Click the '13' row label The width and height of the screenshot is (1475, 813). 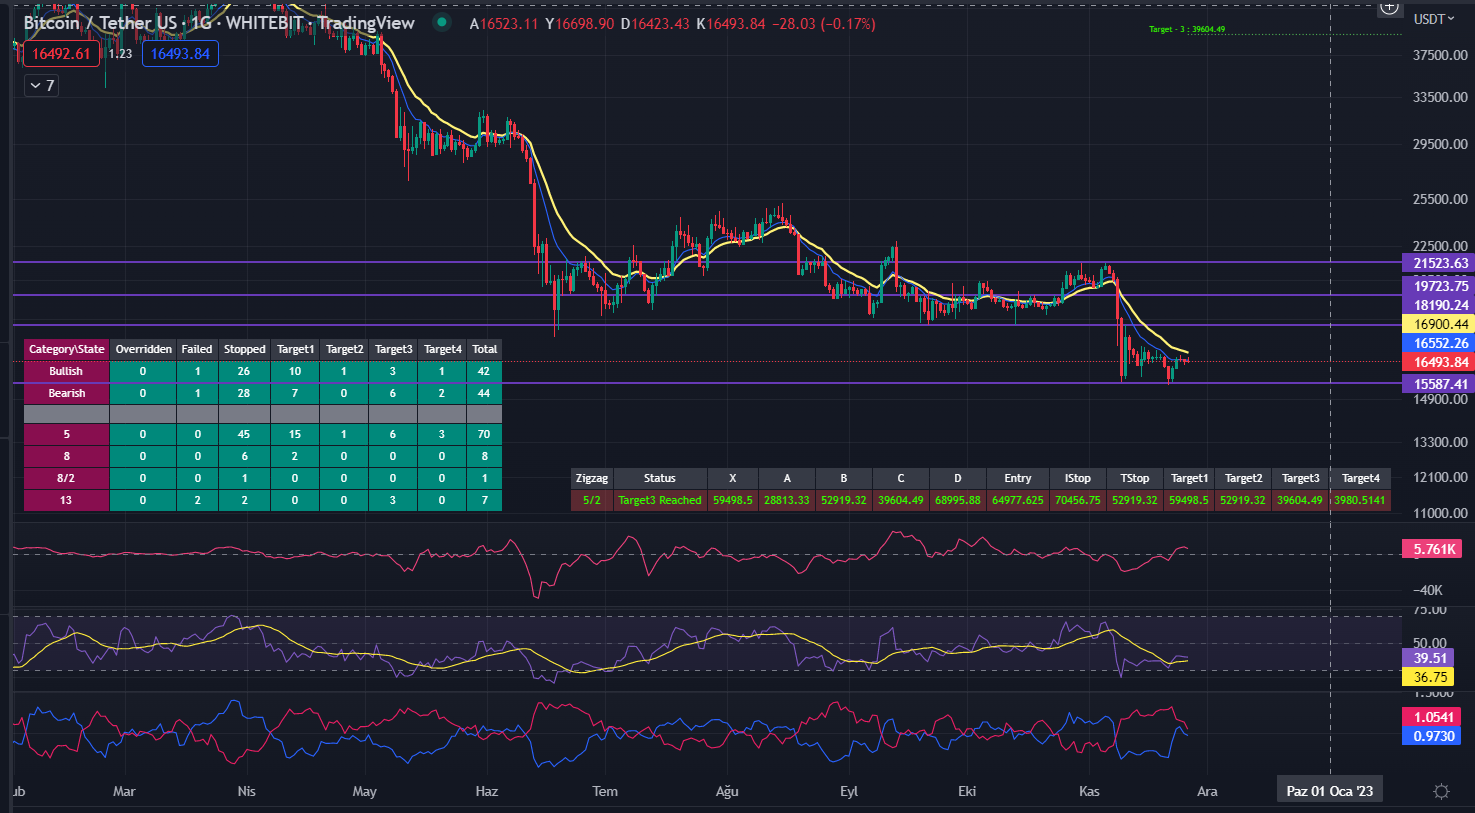click(x=66, y=500)
